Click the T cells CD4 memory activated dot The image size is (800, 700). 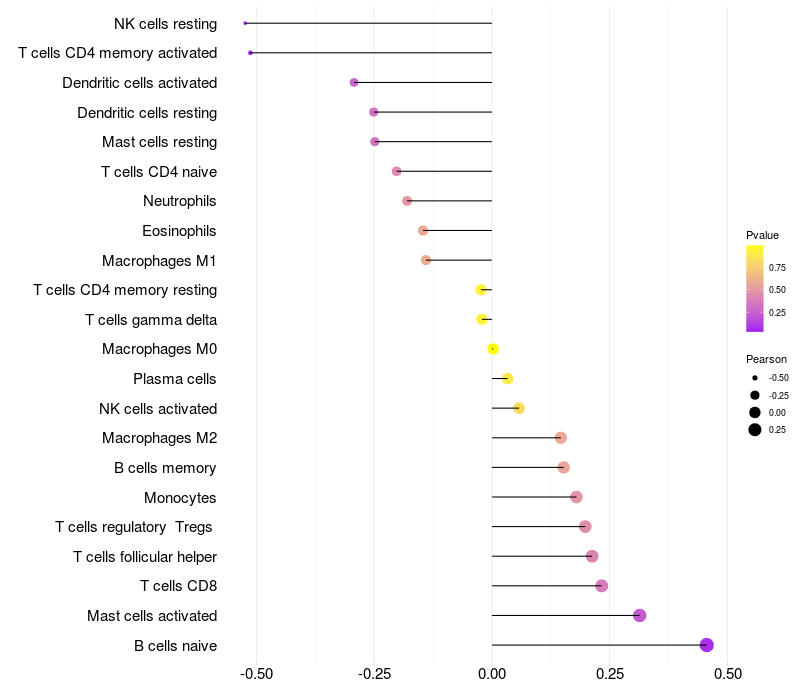coord(251,53)
